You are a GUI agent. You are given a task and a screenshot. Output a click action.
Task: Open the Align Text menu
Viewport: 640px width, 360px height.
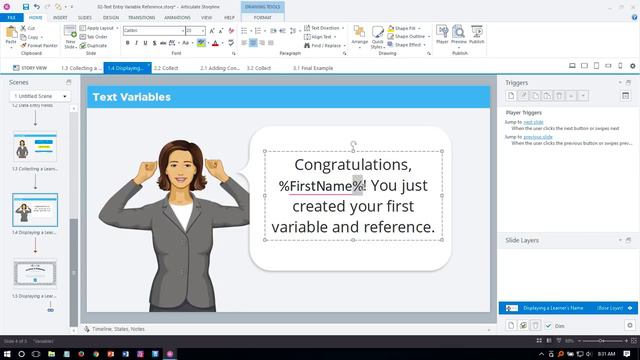tap(321, 37)
